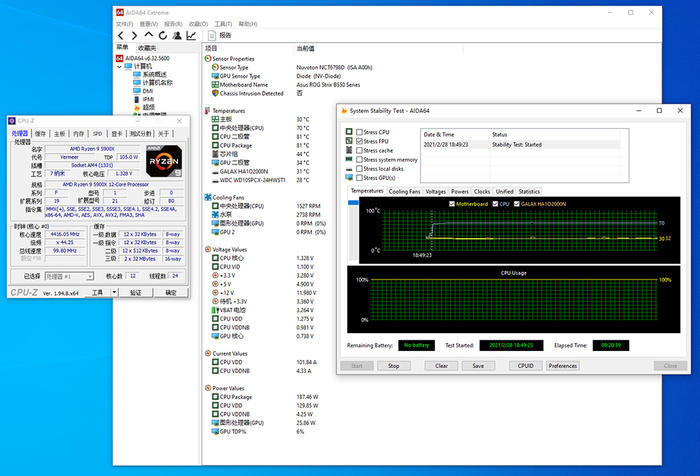
Task: Click the 水泵 pump fan icon
Action: click(215, 214)
